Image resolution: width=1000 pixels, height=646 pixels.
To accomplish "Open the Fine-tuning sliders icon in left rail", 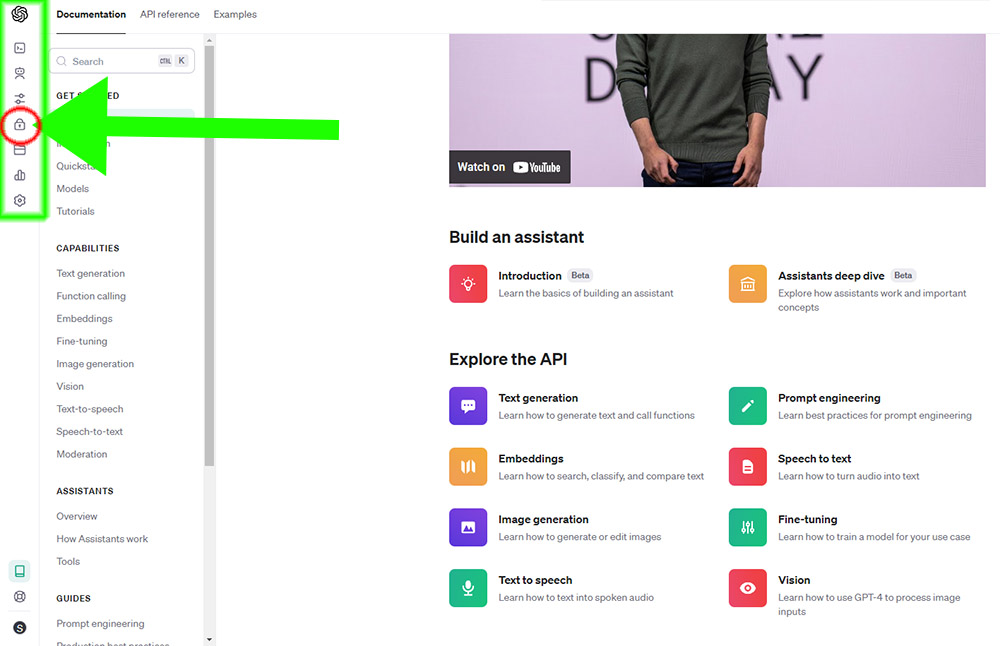I will click(x=20, y=99).
